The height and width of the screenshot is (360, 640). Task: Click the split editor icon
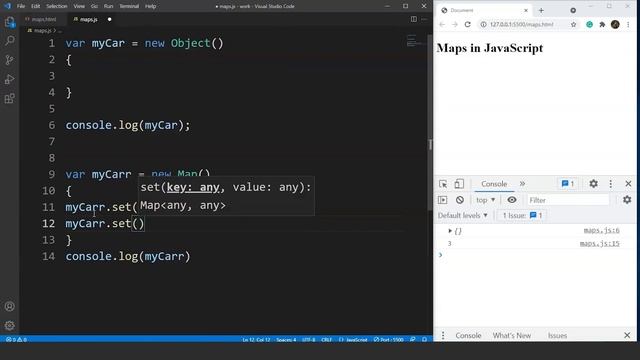pos(413,19)
